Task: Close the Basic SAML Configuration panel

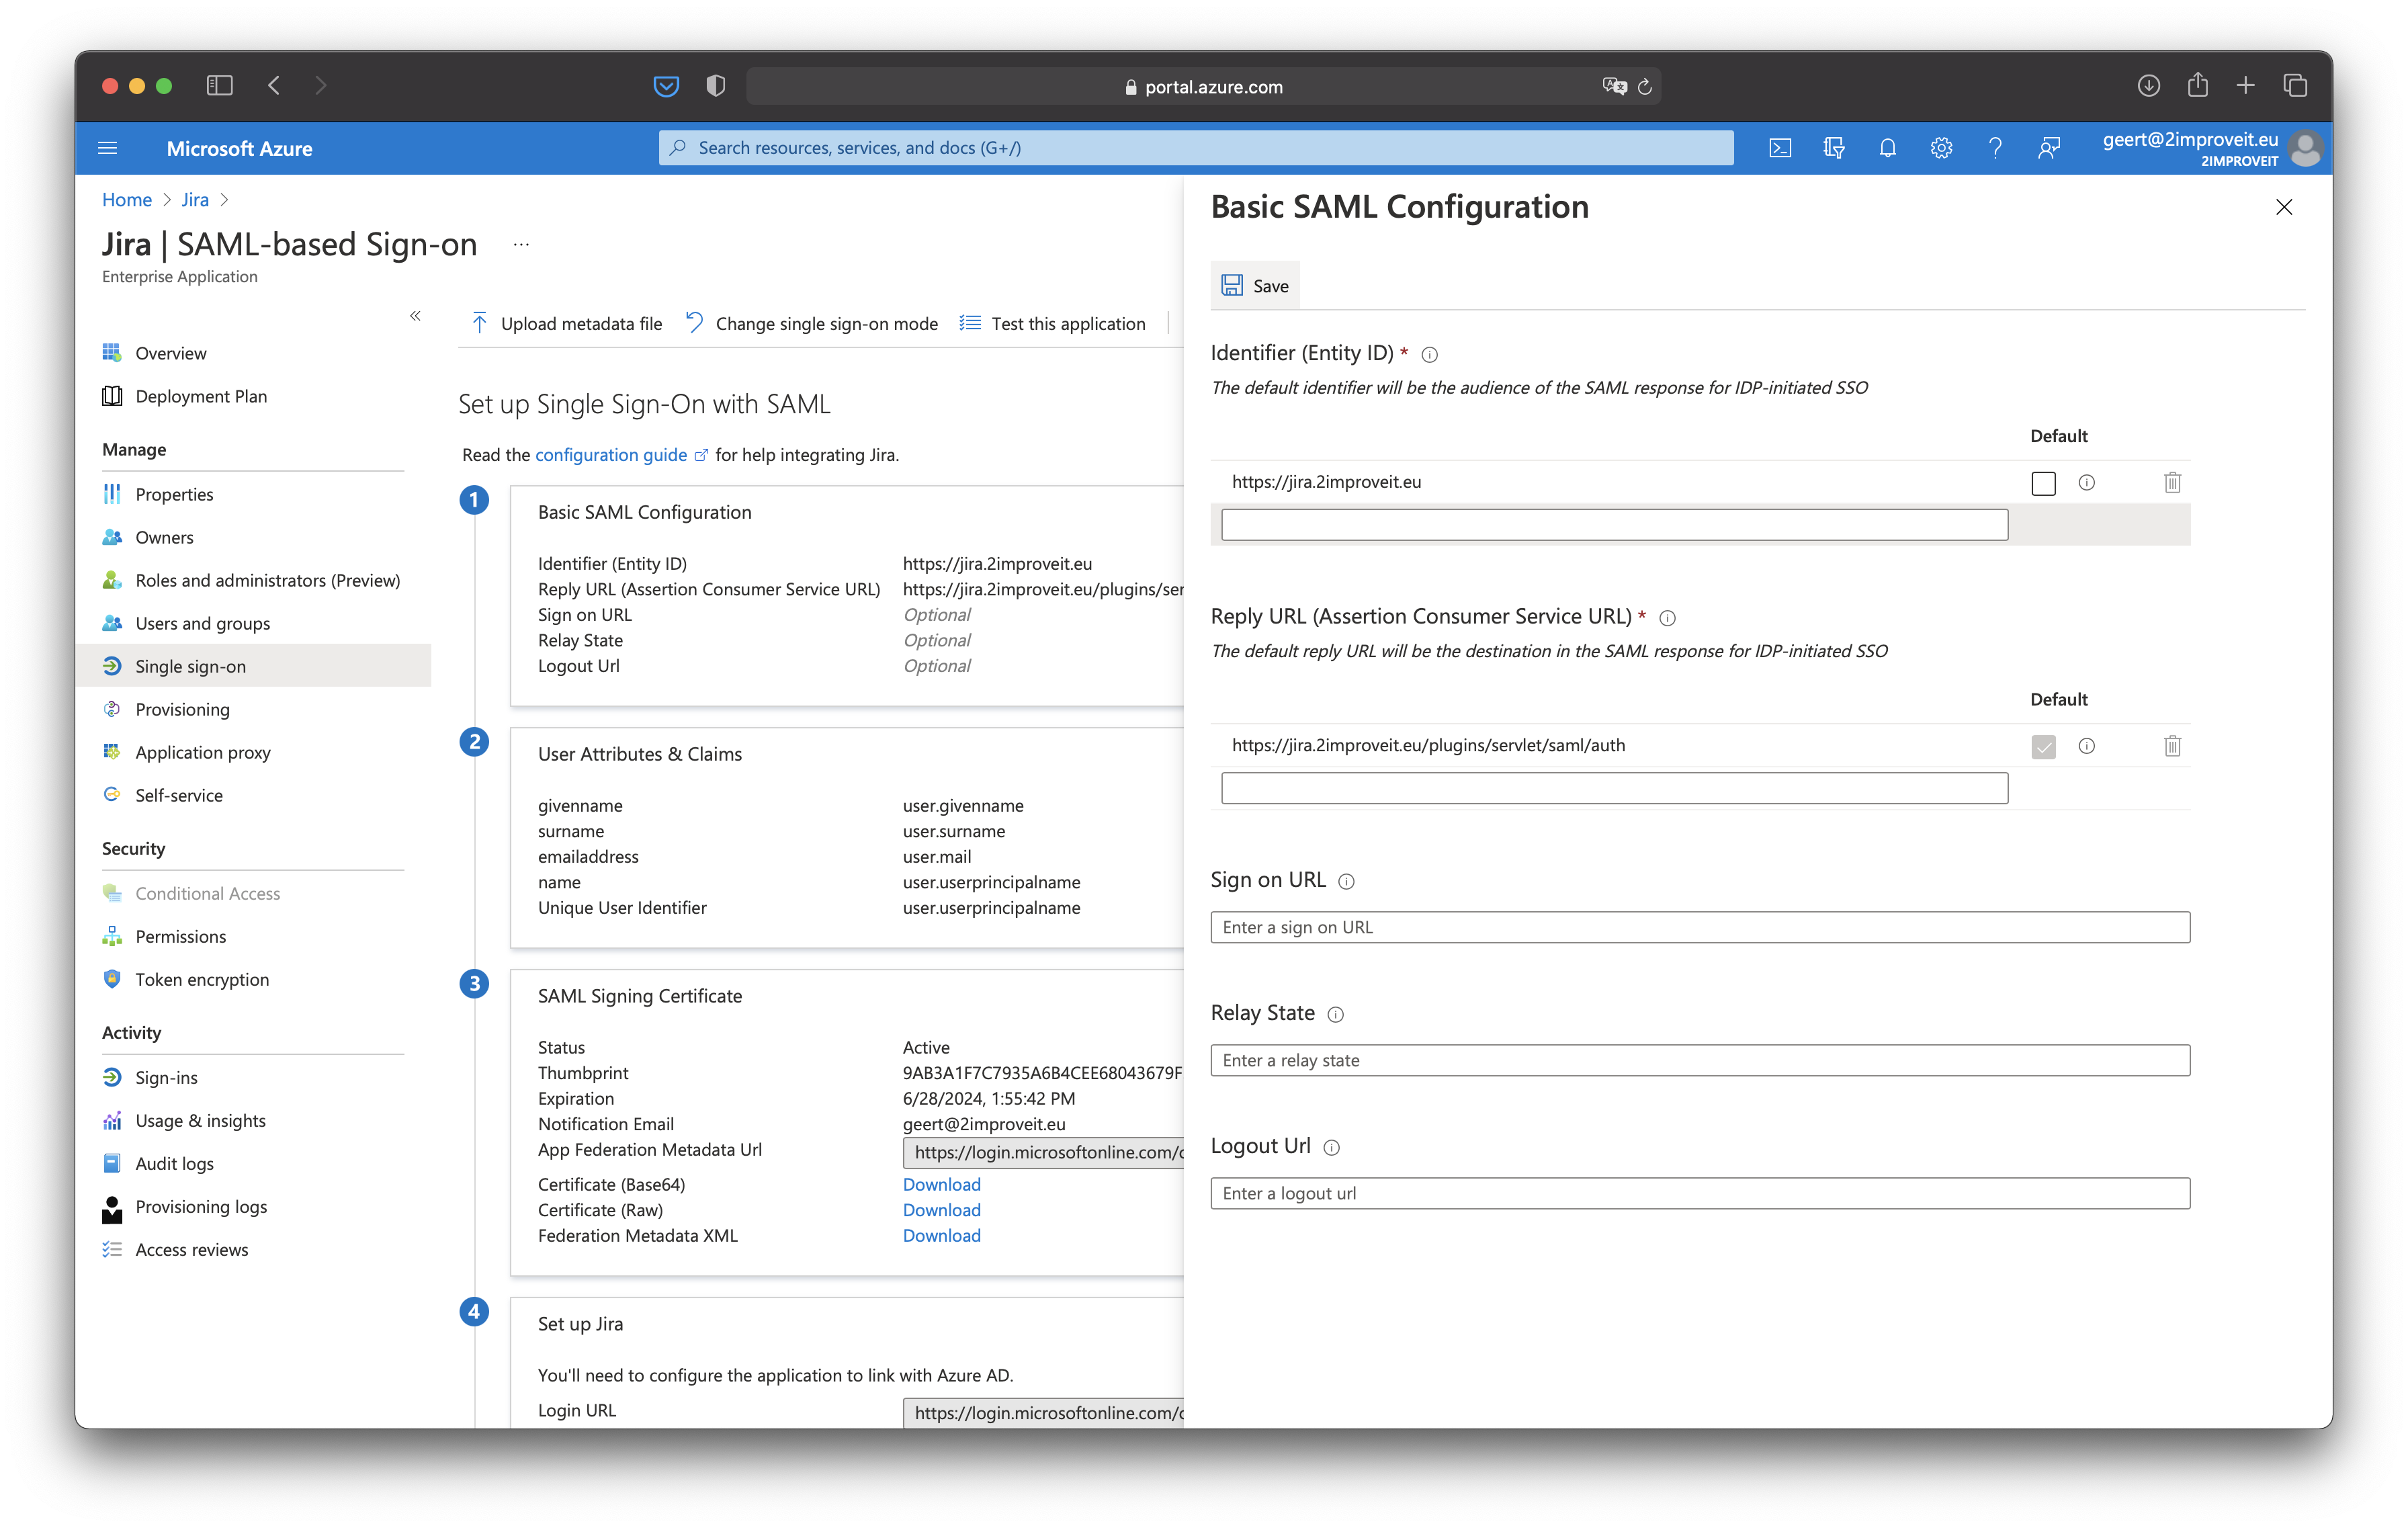Action: [2284, 207]
